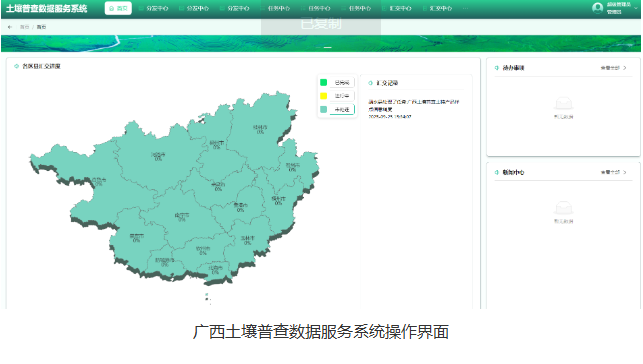Select 河池市 region on the map
643x364 pixels.
pyautogui.click(x=158, y=157)
